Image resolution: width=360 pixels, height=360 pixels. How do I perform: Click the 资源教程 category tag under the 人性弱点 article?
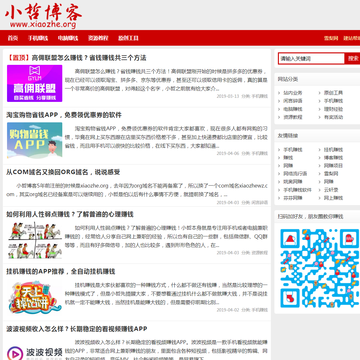pos(259,253)
